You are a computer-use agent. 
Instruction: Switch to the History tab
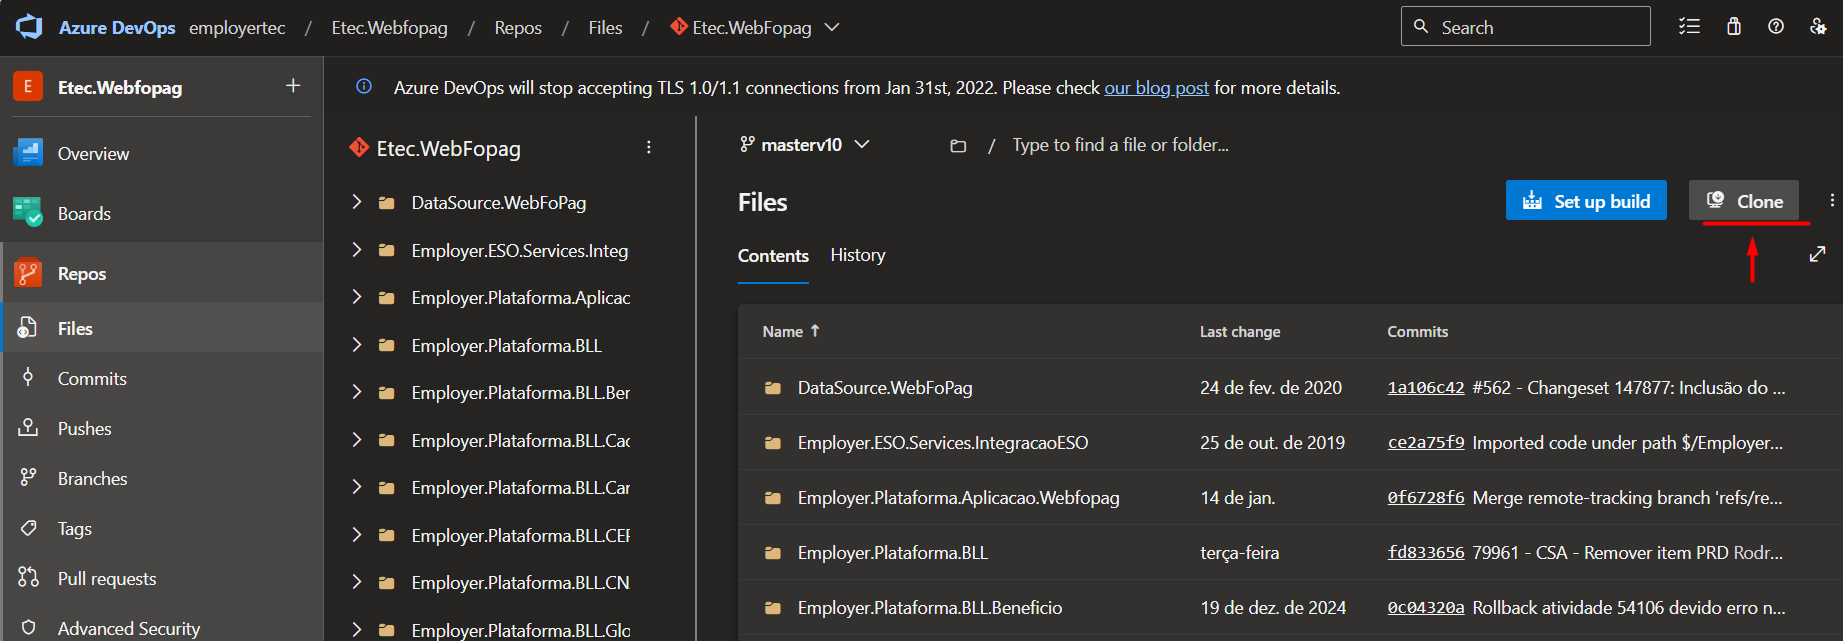pos(858,255)
